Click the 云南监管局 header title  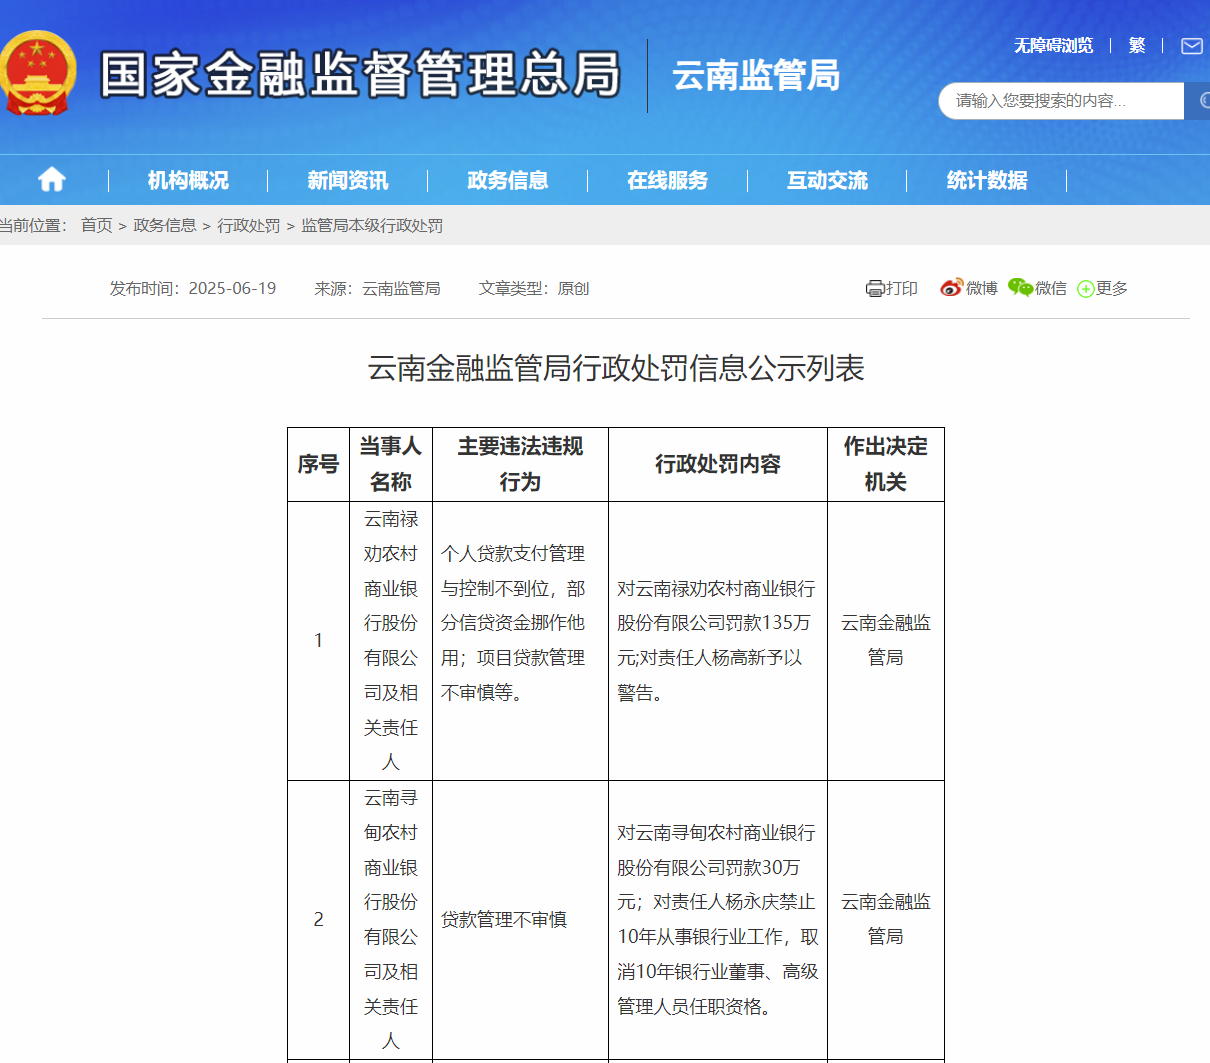point(756,75)
